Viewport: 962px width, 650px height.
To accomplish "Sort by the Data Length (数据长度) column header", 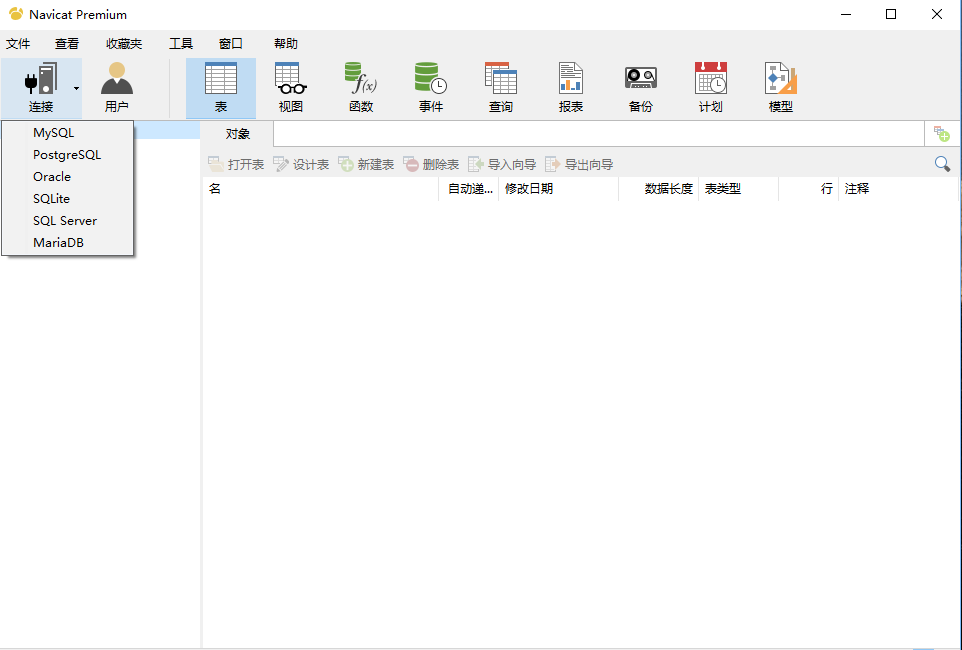I will 658,189.
